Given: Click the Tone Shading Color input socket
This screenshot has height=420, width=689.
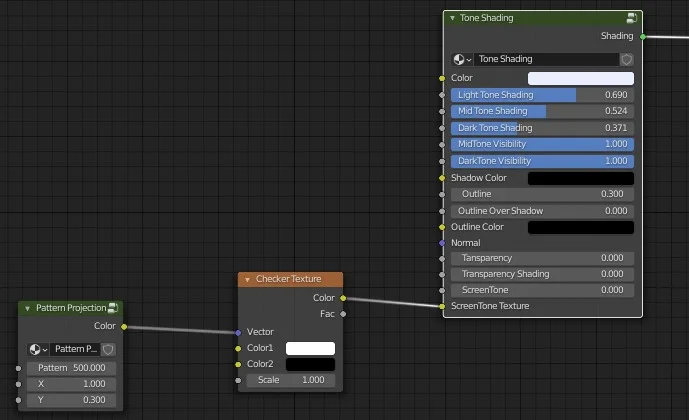Looking at the screenshot, I should (x=442, y=78).
